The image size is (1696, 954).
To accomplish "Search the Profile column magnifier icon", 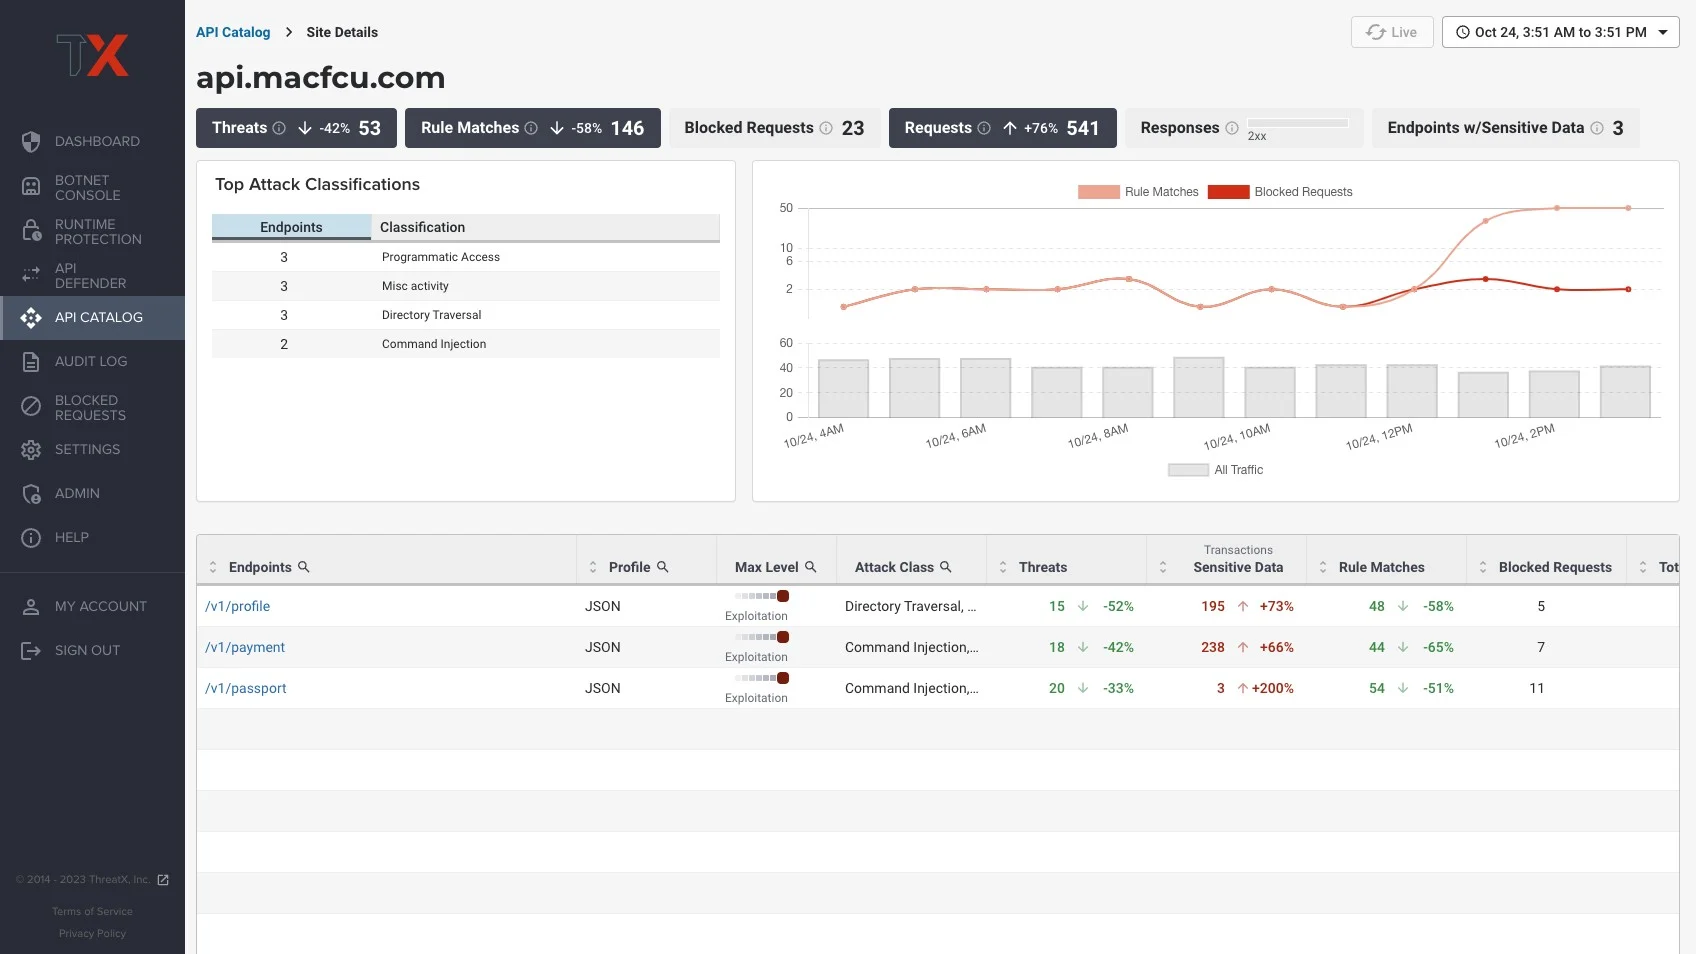I will tap(662, 567).
